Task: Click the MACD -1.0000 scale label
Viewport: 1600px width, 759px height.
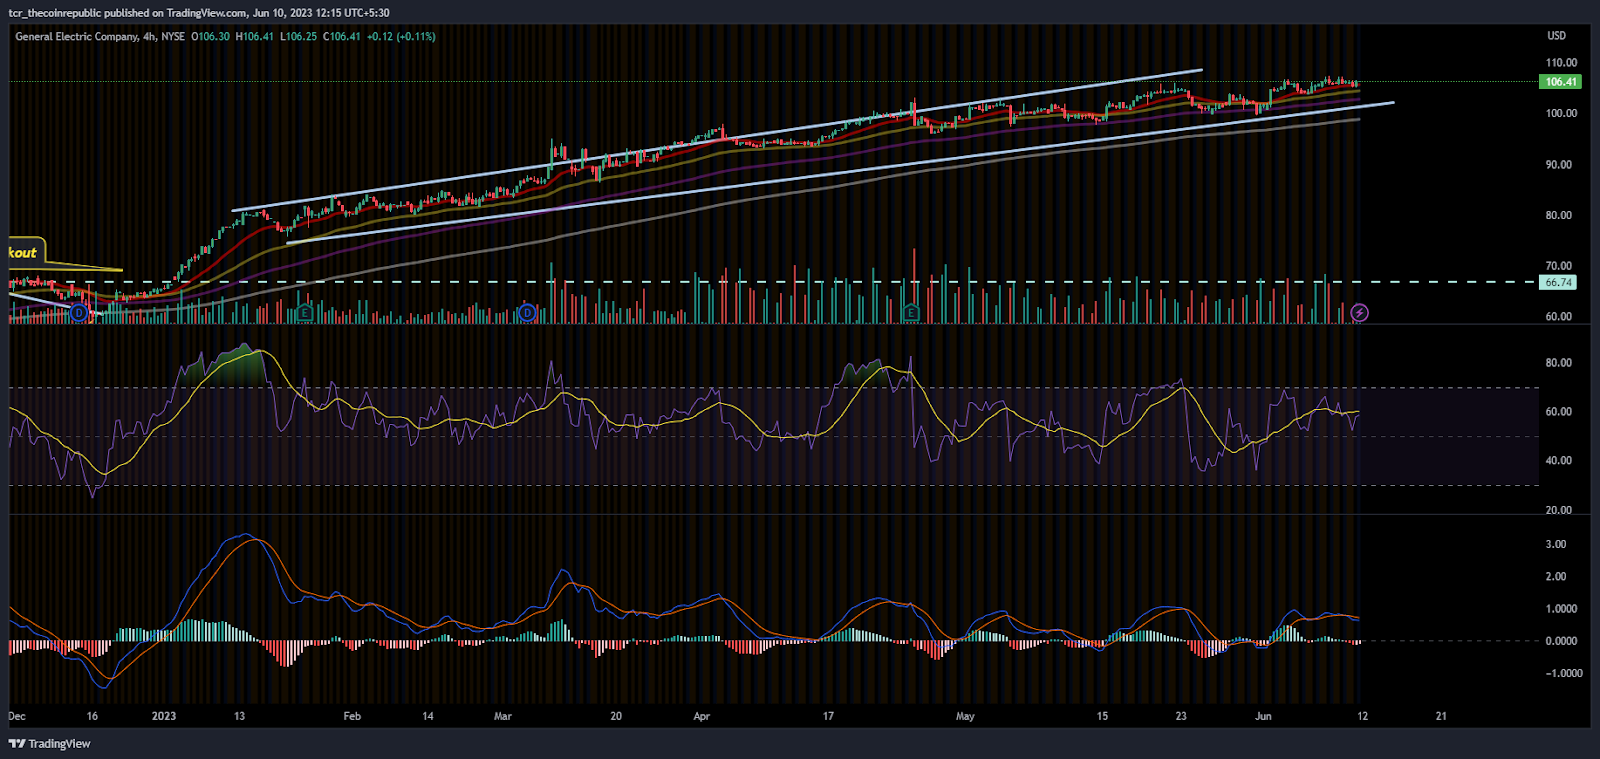Action: (x=1564, y=673)
